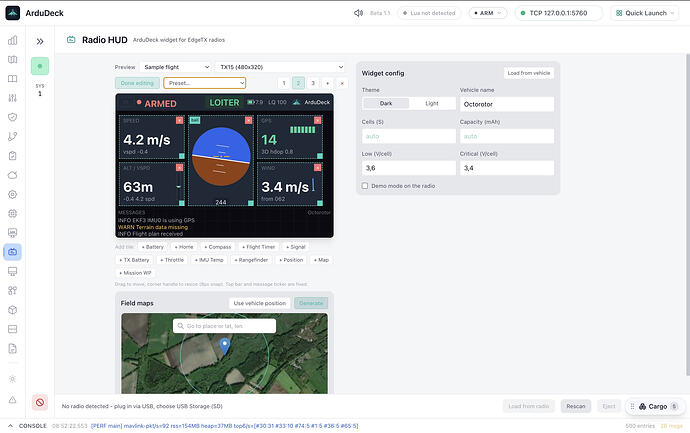Open the bar chart telemetry sidebar icon

pyautogui.click(x=13, y=40)
